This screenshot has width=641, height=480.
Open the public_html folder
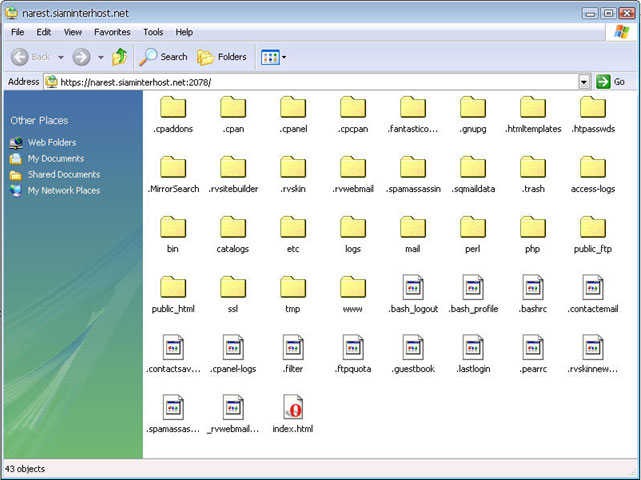tap(173, 288)
